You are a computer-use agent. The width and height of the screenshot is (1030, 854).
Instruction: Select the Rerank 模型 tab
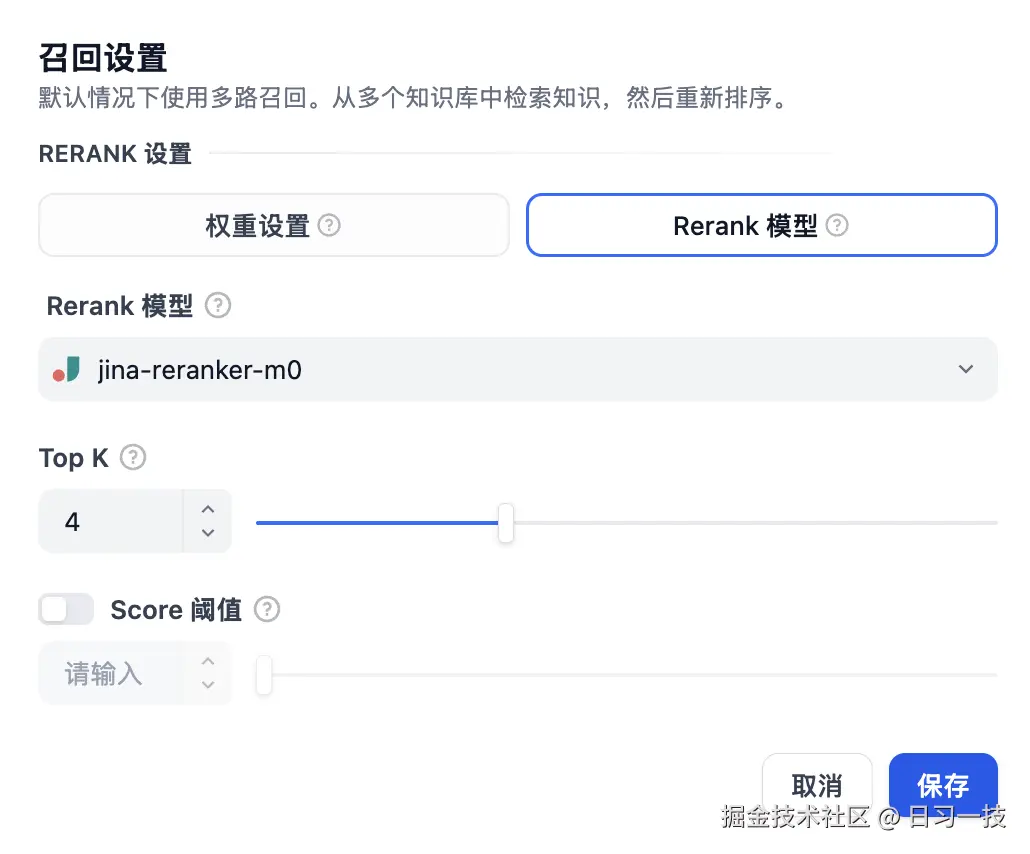pos(762,225)
